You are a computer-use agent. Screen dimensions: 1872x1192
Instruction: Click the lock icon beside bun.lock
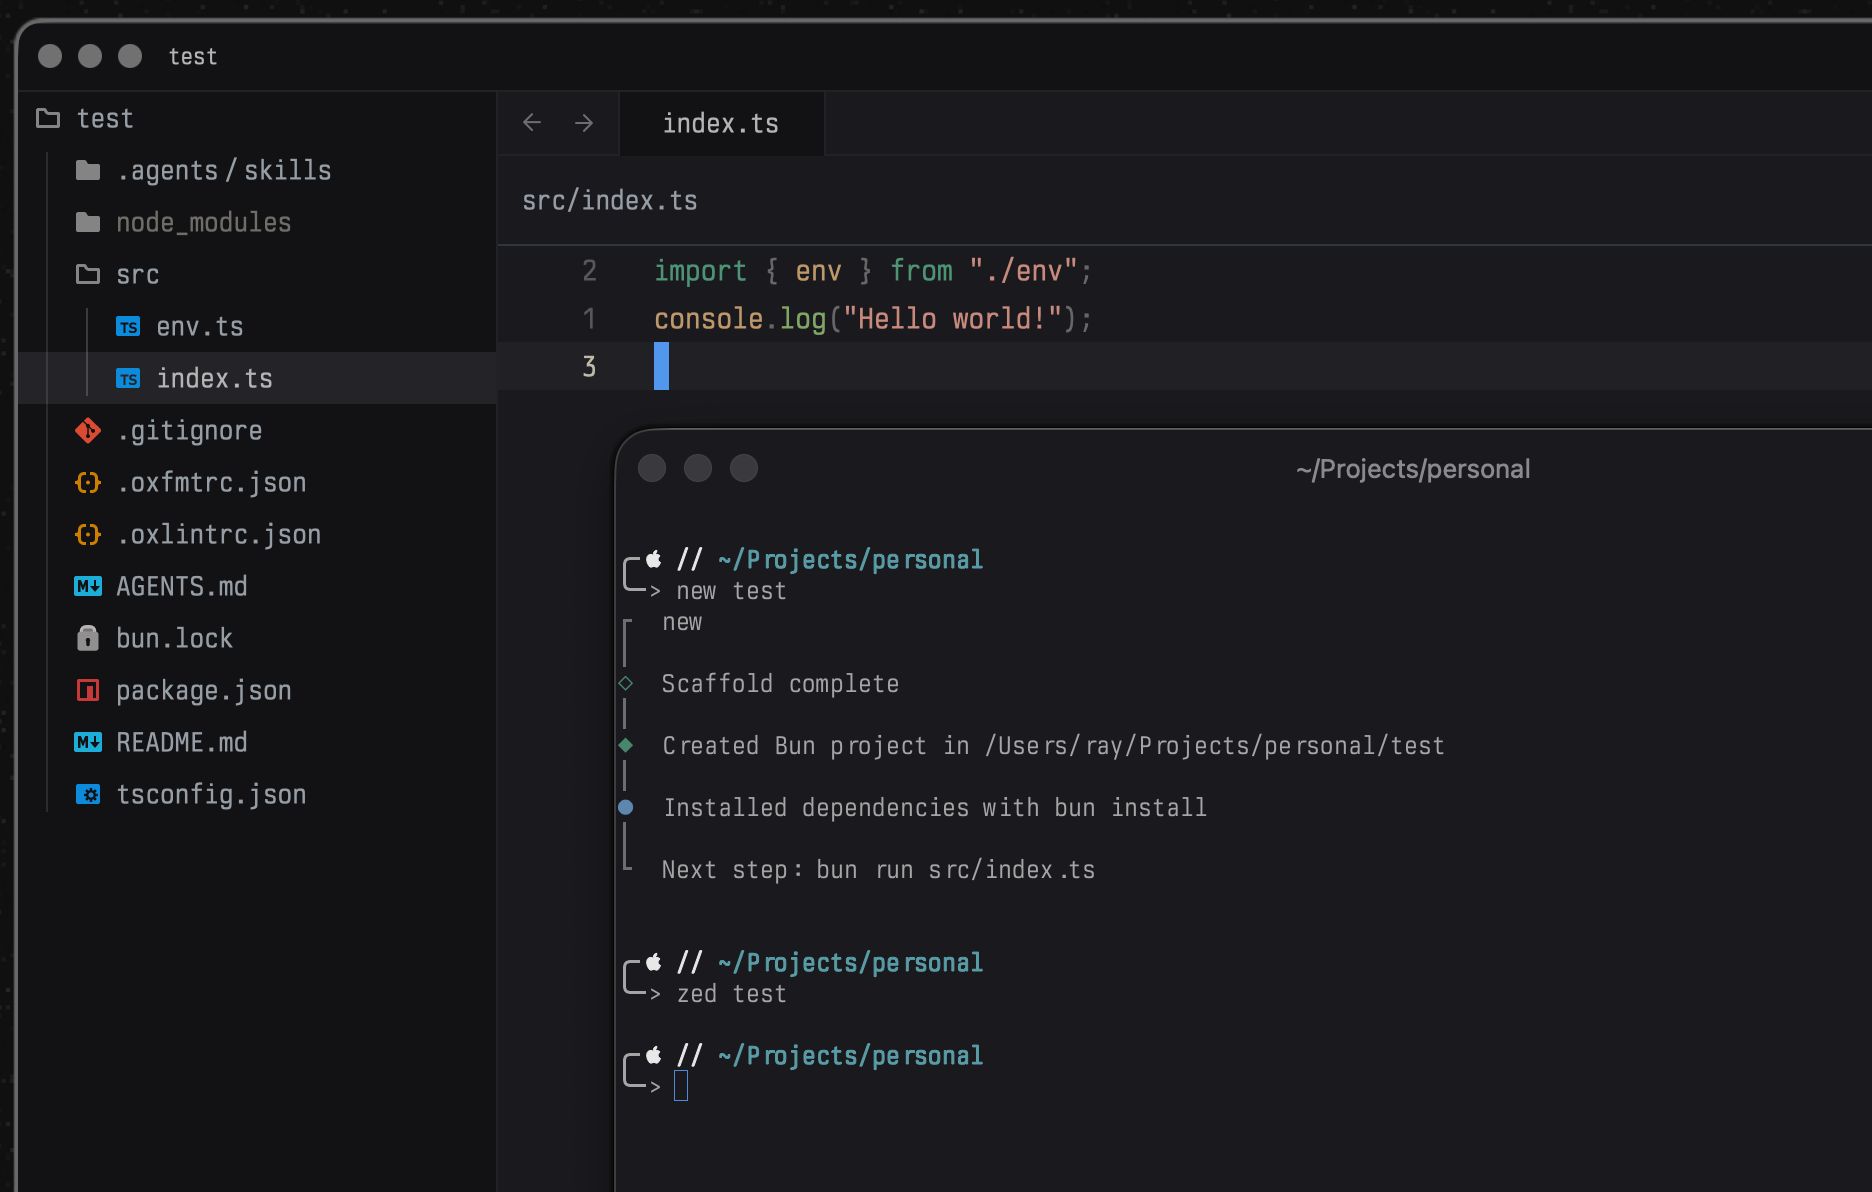coord(88,639)
